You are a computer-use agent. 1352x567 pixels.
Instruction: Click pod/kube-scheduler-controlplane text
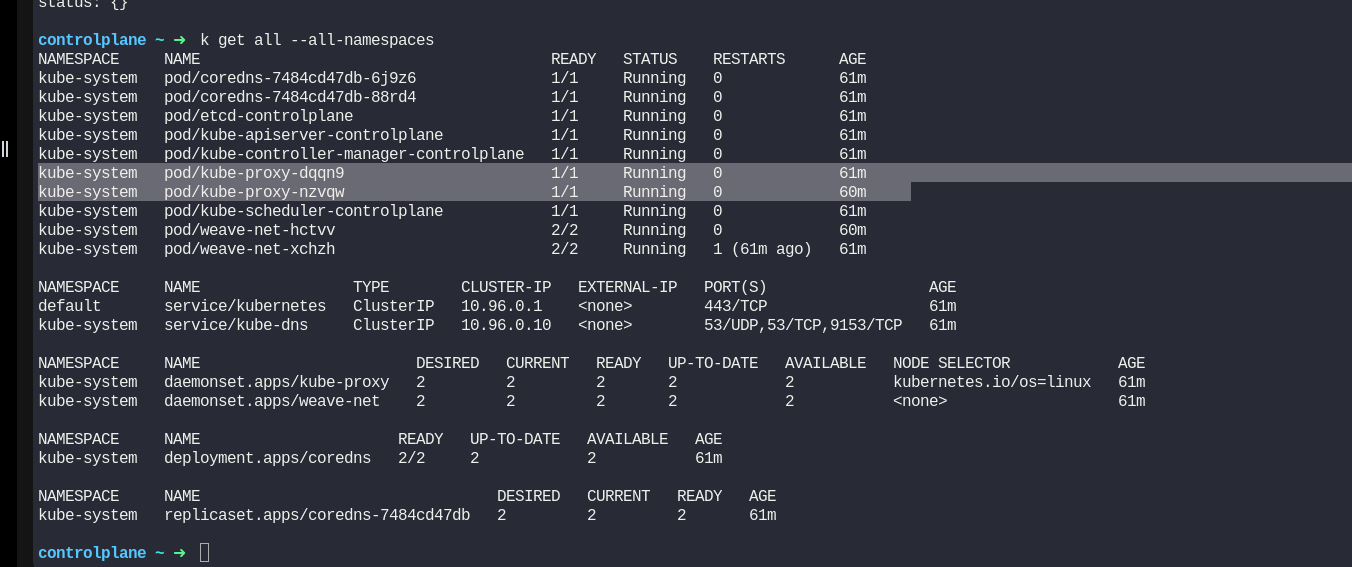[x=304, y=211]
